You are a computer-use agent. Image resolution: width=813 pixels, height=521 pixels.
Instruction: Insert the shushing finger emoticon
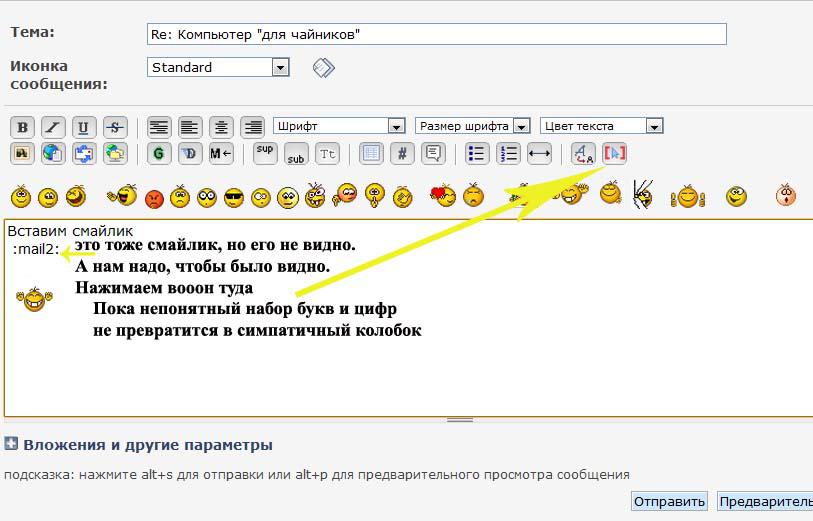(x=374, y=196)
